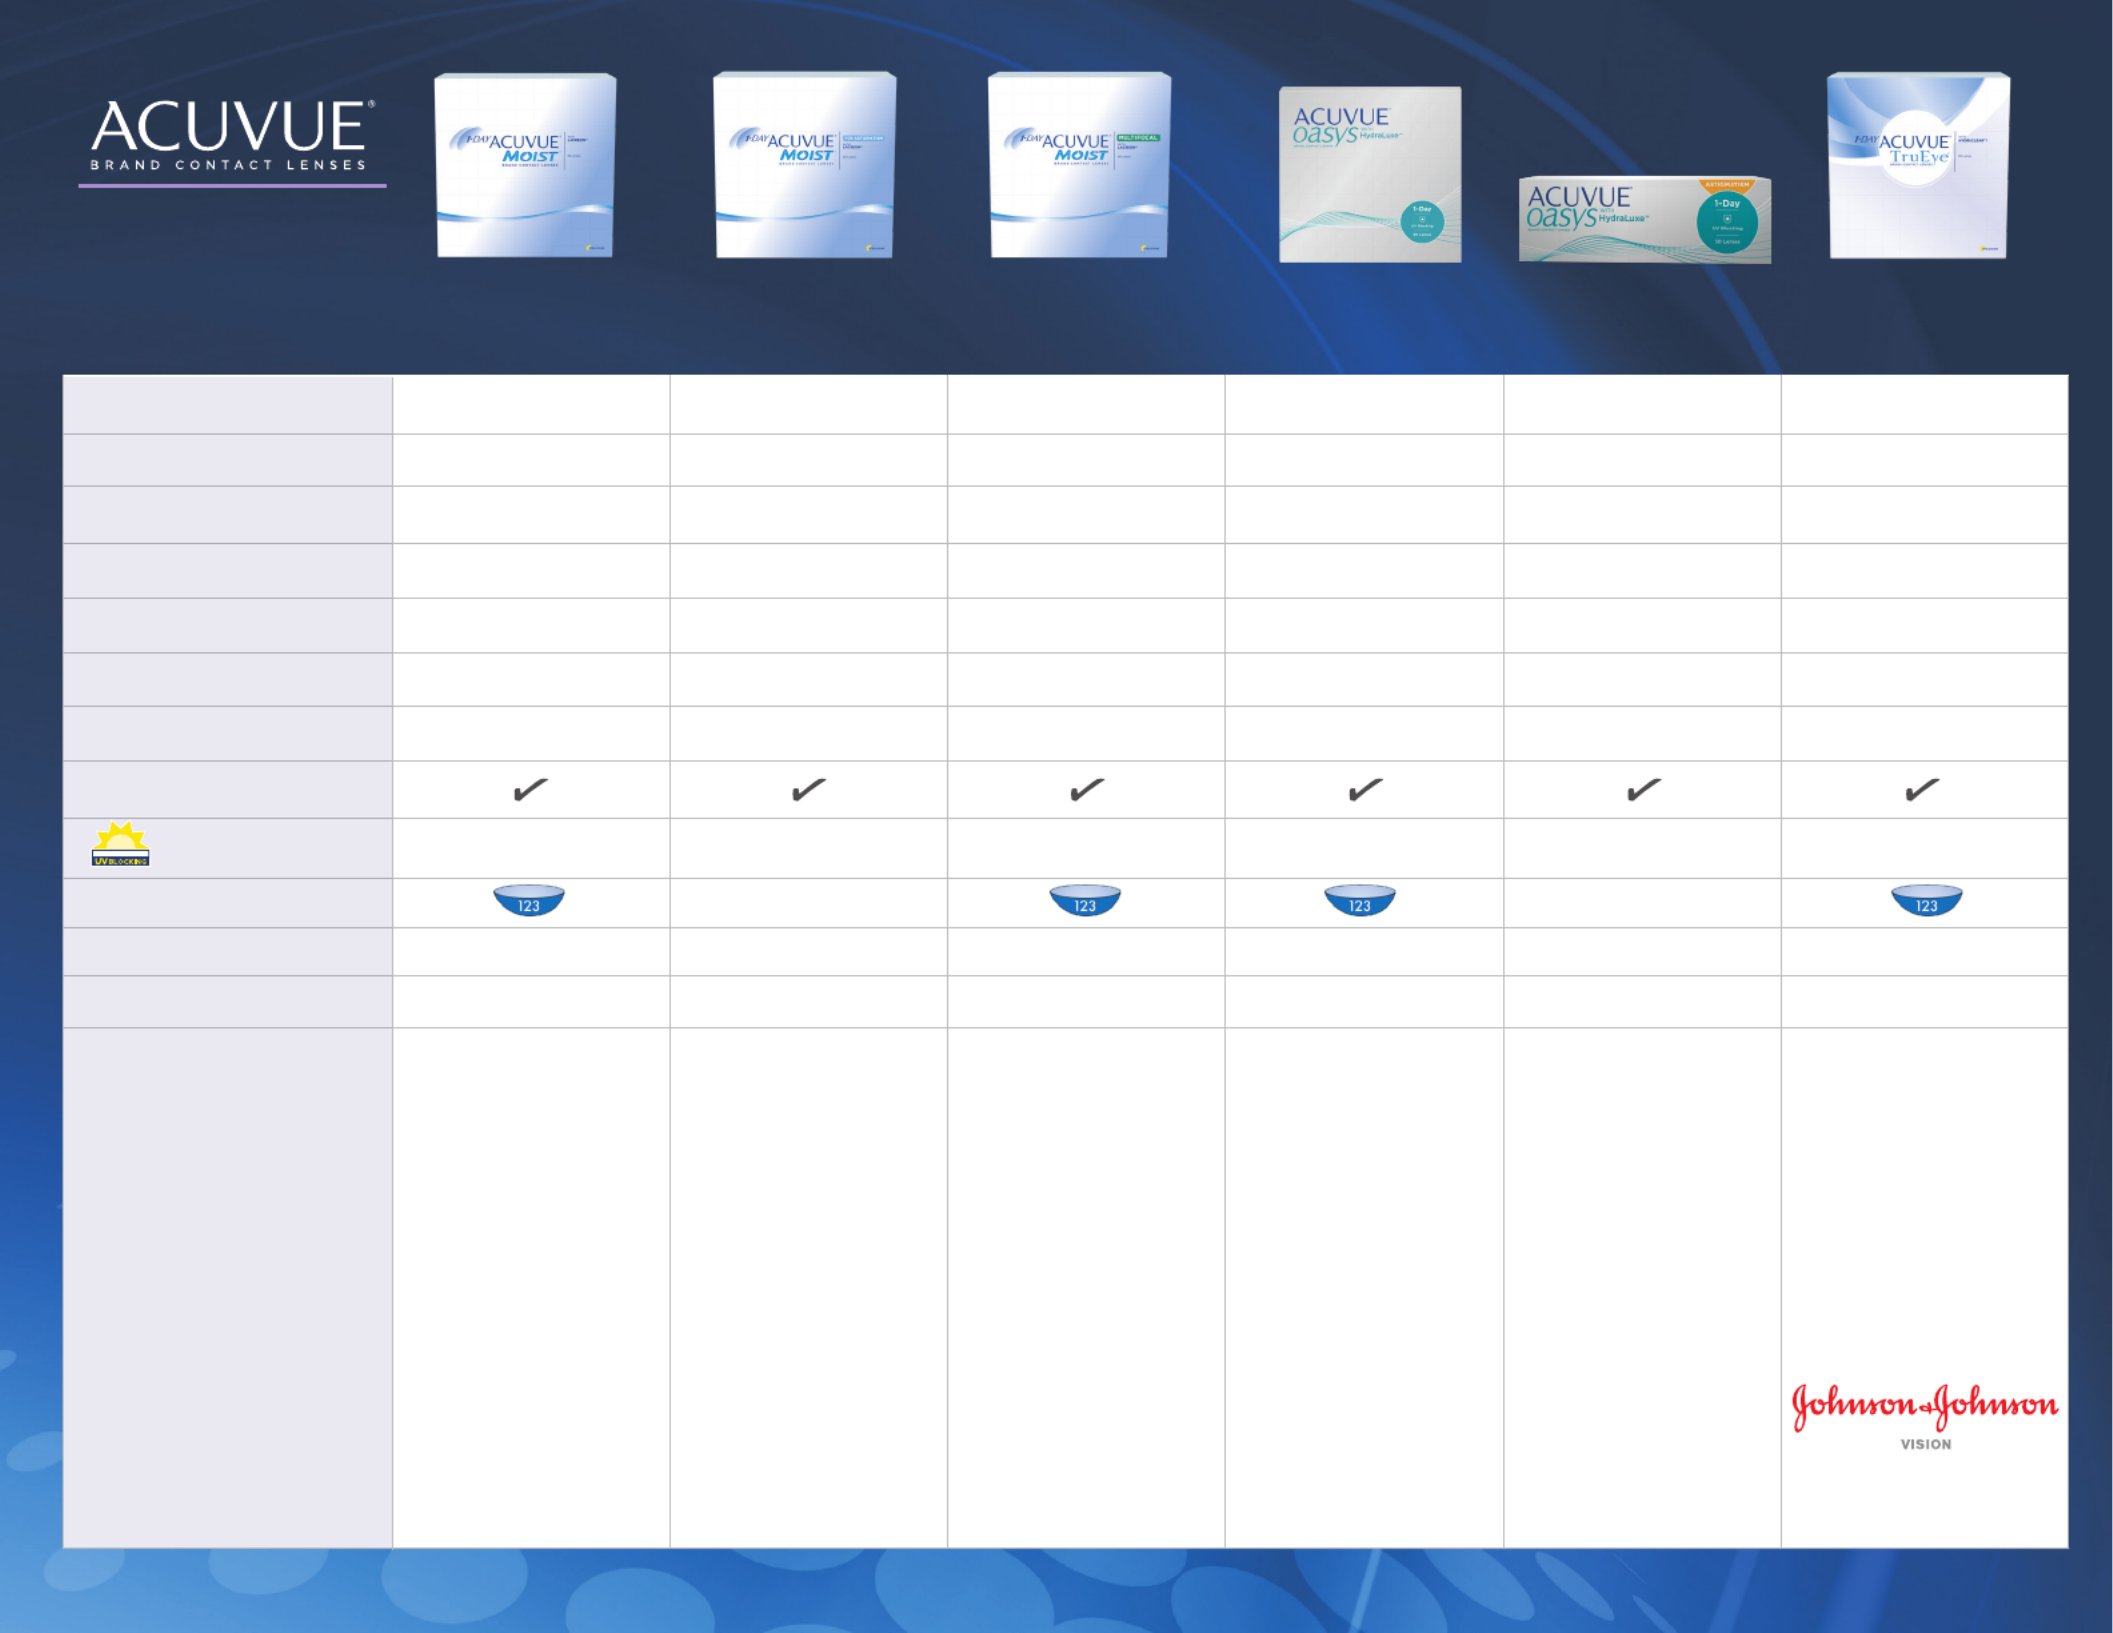2113x1633 pixels.
Task: Select the first 1-Day Acuvue Moist box
Action: coord(526,166)
